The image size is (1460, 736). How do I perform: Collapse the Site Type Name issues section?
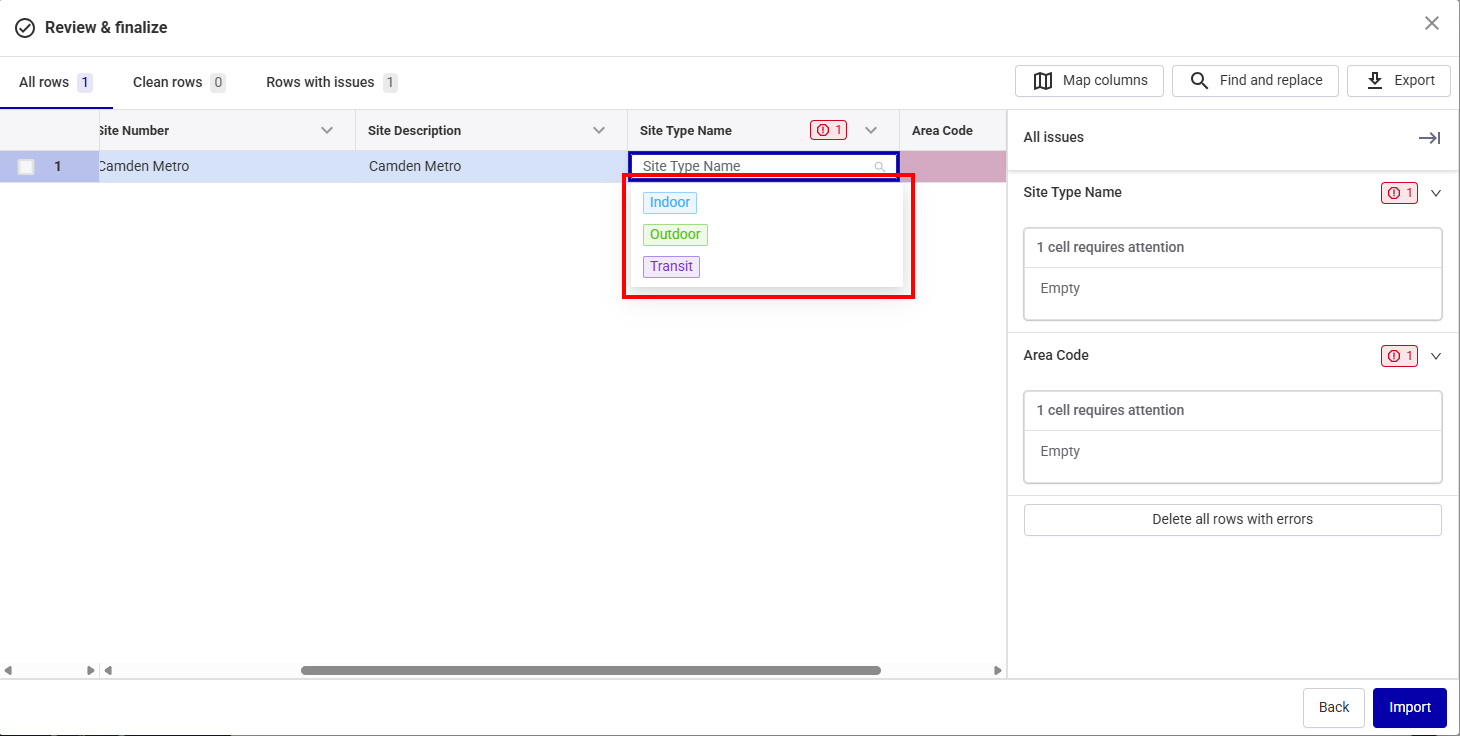coord(1436,193)
